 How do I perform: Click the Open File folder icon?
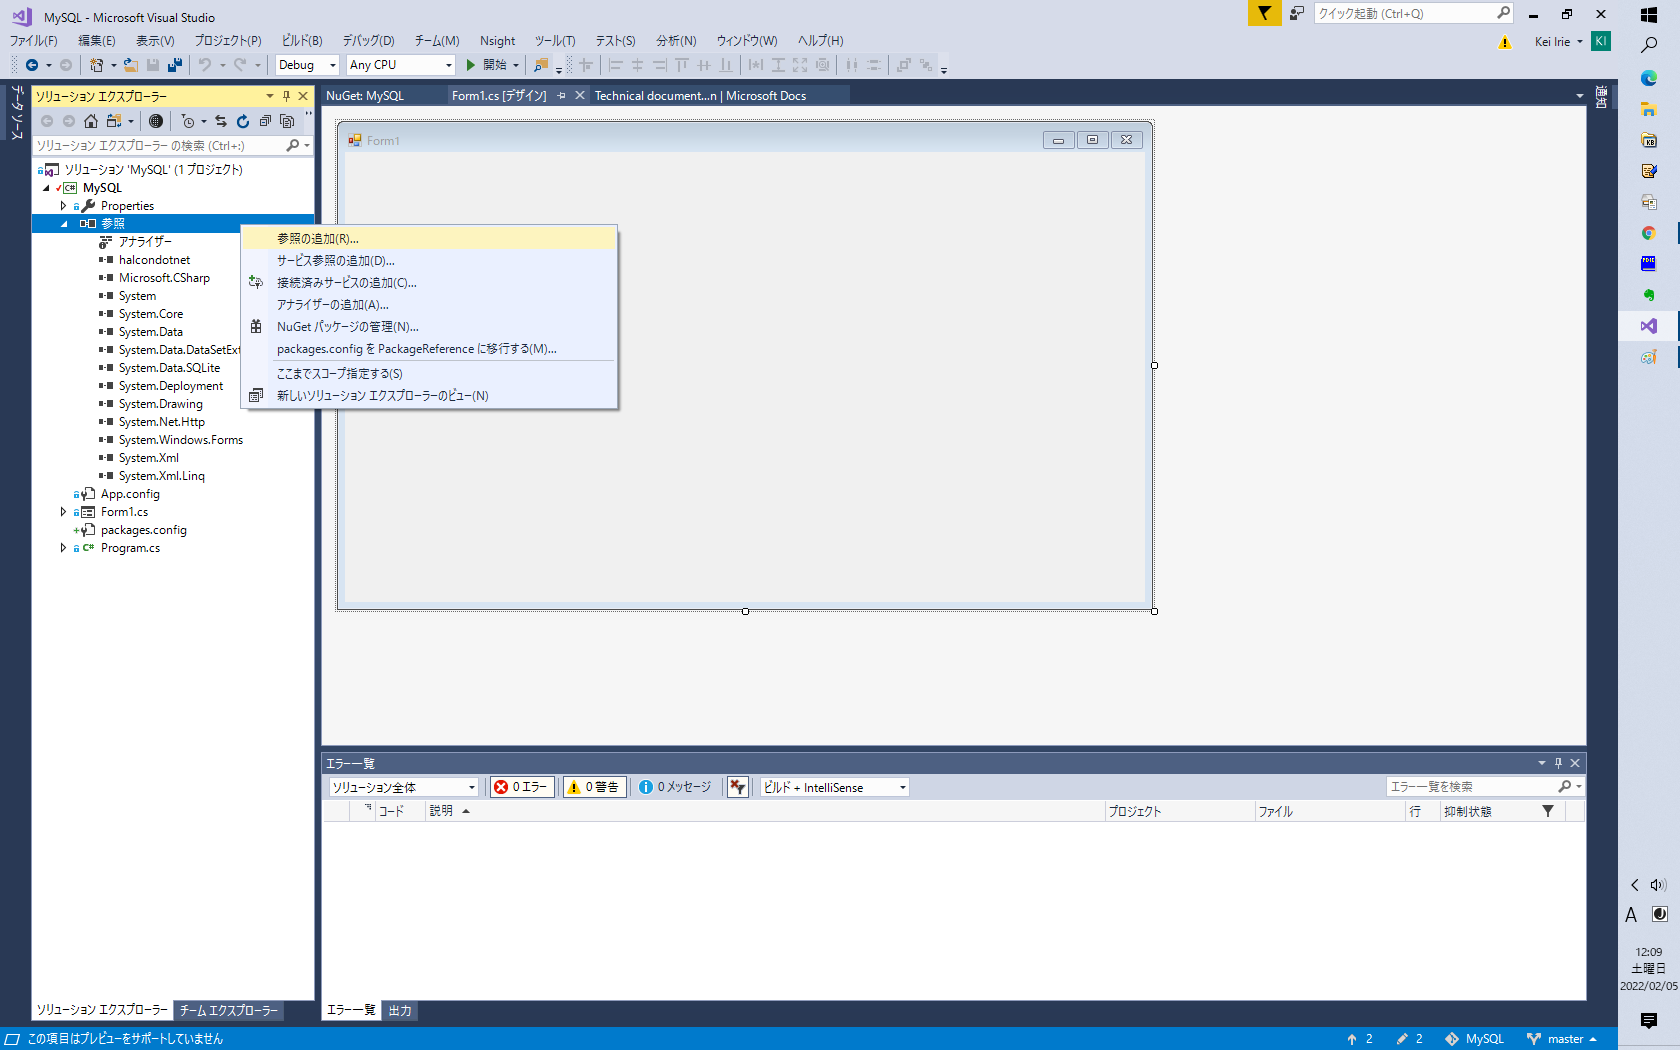coord(130,65)
